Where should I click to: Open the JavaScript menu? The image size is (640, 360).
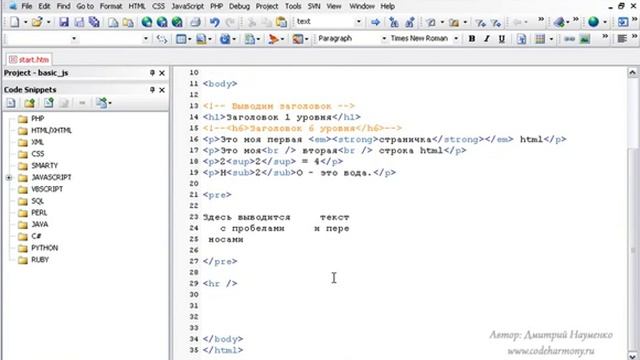pyautogui.click(x=188, y=7)
